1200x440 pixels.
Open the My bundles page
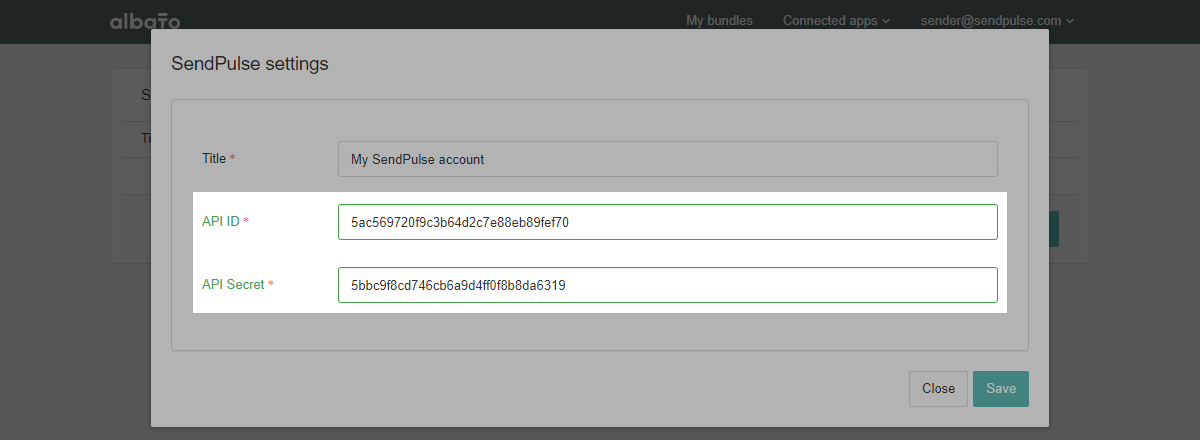[719, 20]
